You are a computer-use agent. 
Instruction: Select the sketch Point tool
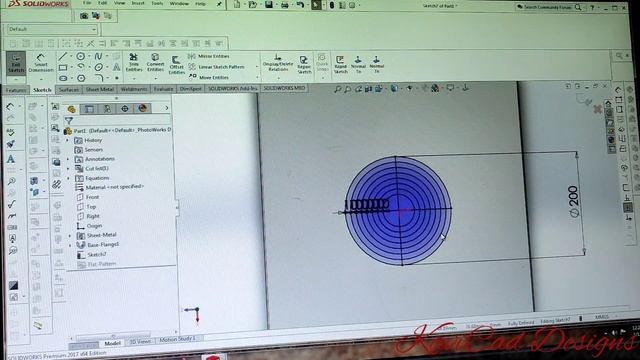[x=117, y=78]
